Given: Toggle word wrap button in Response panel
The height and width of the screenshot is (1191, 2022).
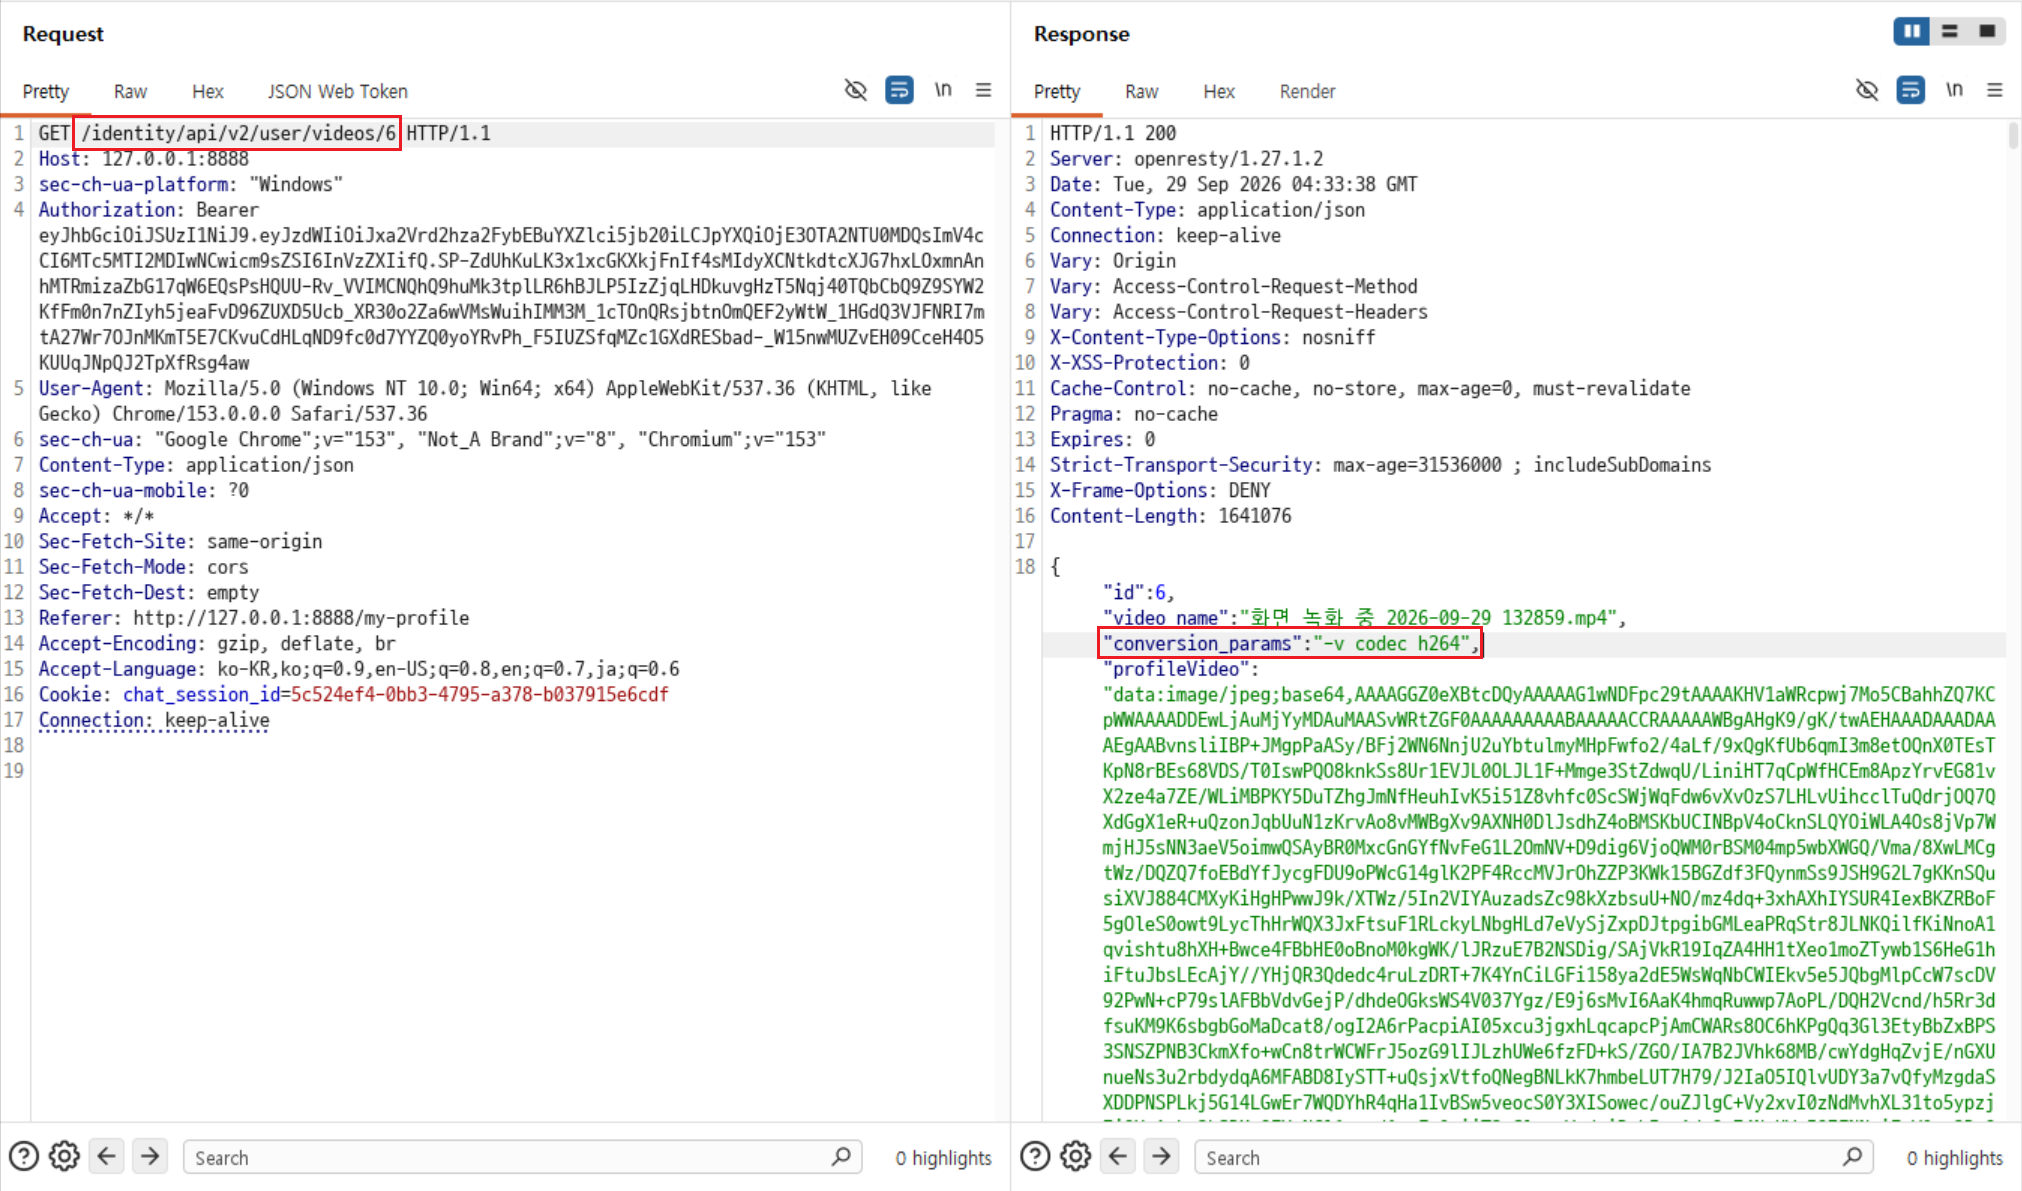Looking at the screenshot, I should tap(1910, 90).
